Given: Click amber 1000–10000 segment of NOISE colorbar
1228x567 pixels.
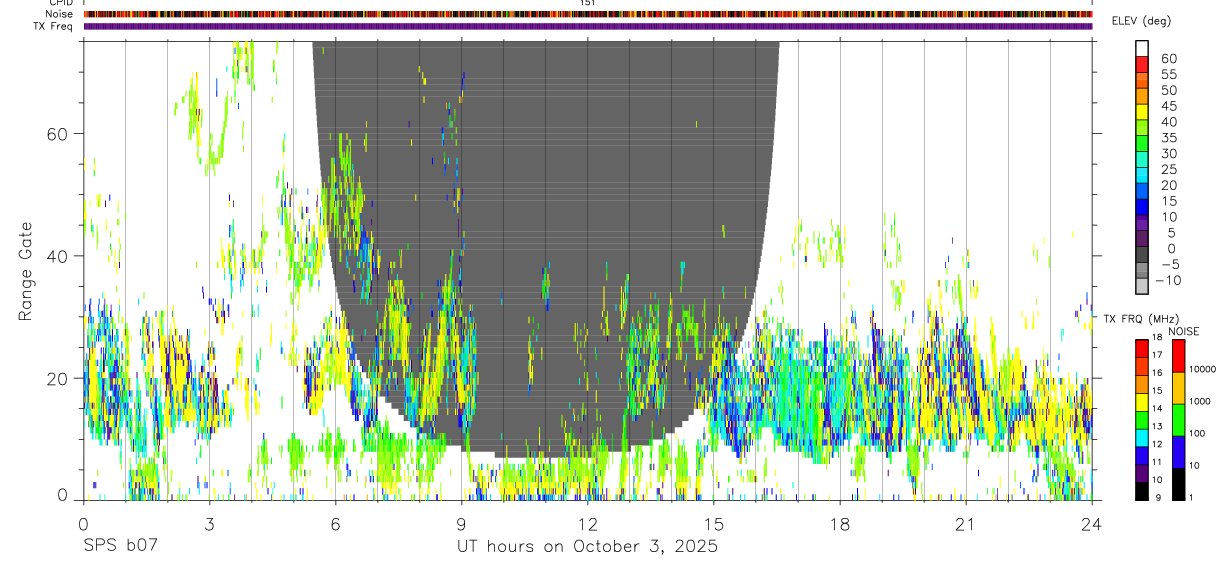Looking at the screenshot, I should (1178, 388).
